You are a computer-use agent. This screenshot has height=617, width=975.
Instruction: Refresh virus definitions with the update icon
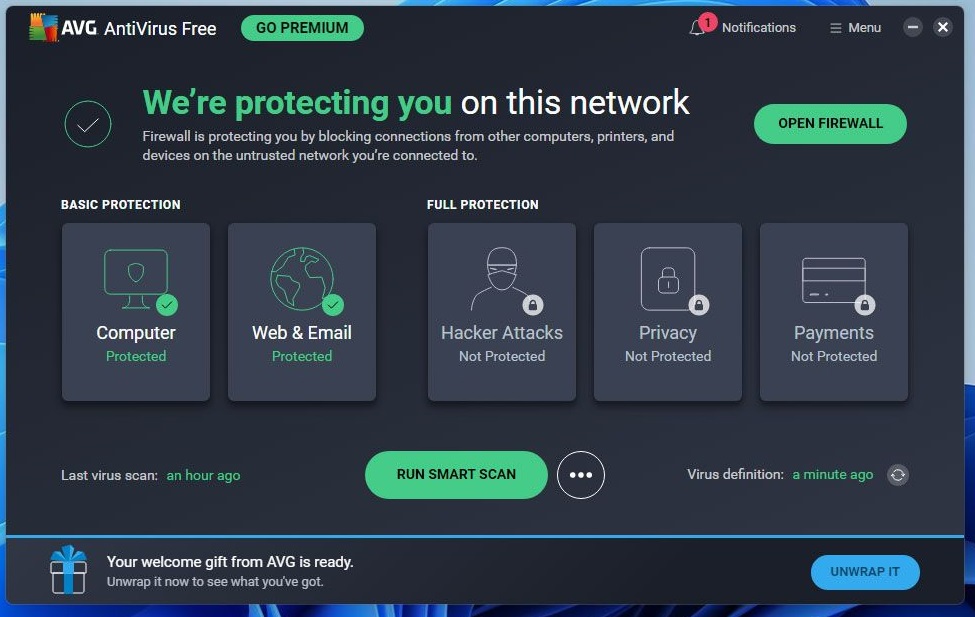[x=898, y=475]
